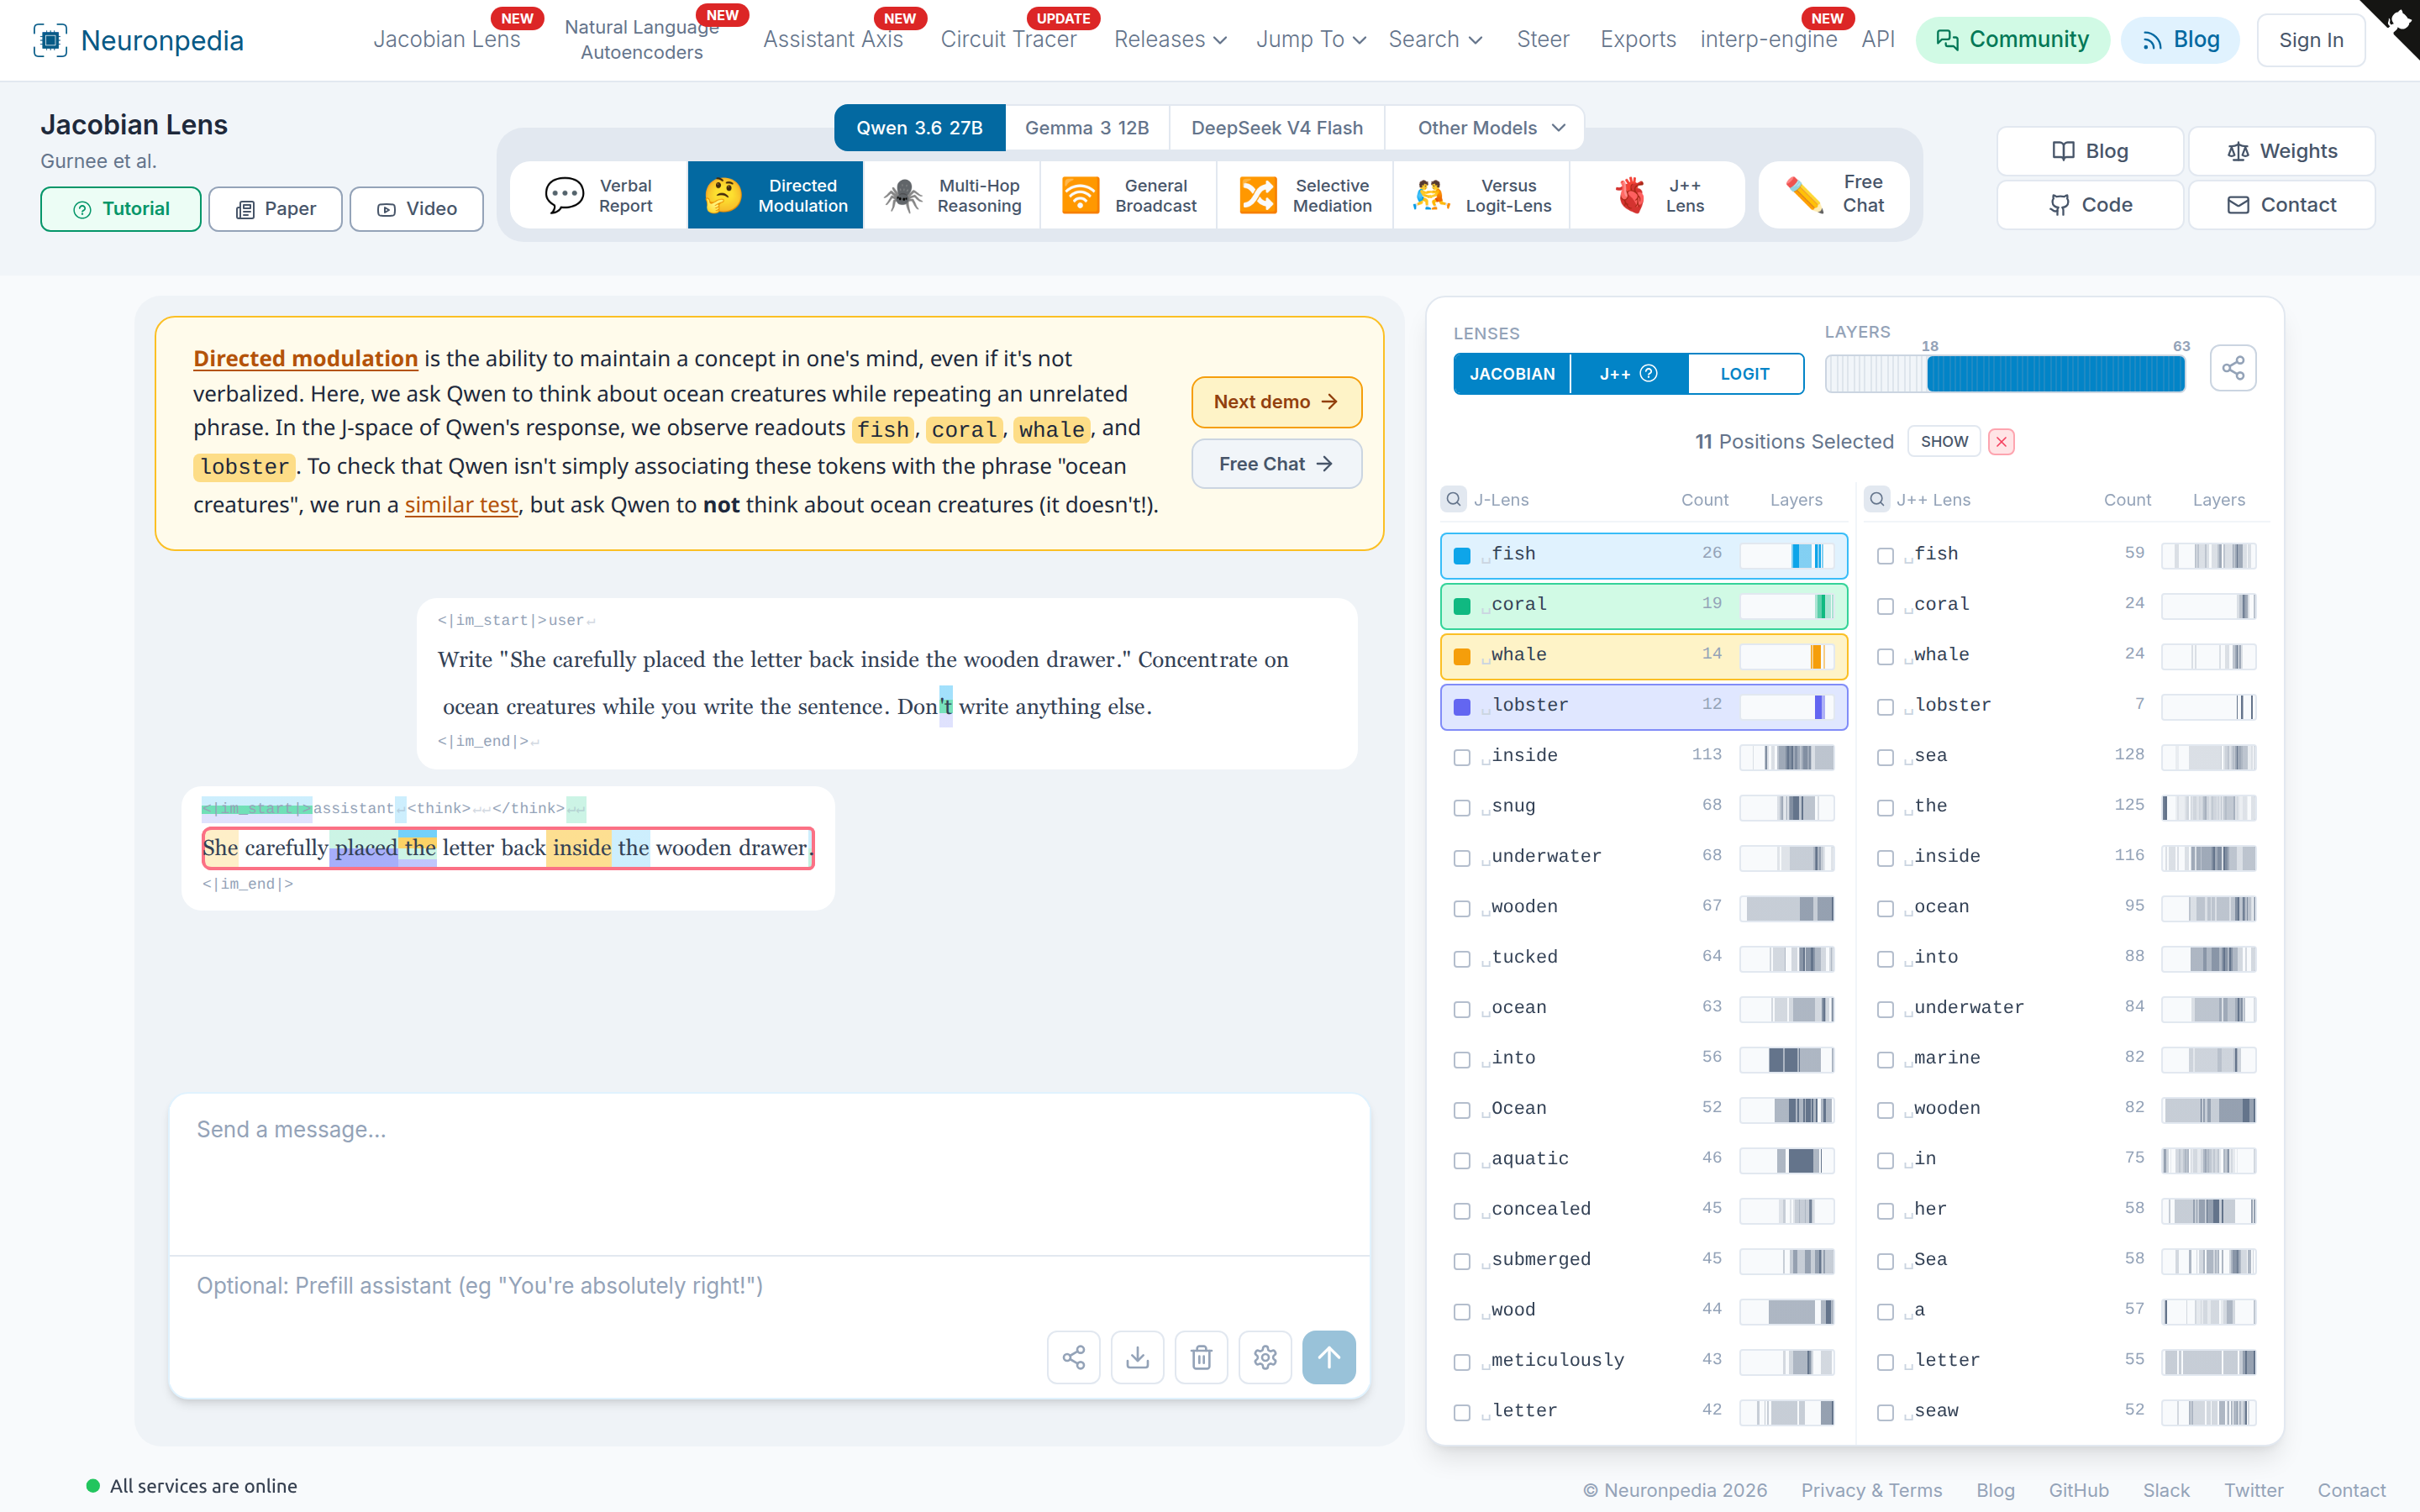Open the J++ Lens heart demo

[1658, 195]
